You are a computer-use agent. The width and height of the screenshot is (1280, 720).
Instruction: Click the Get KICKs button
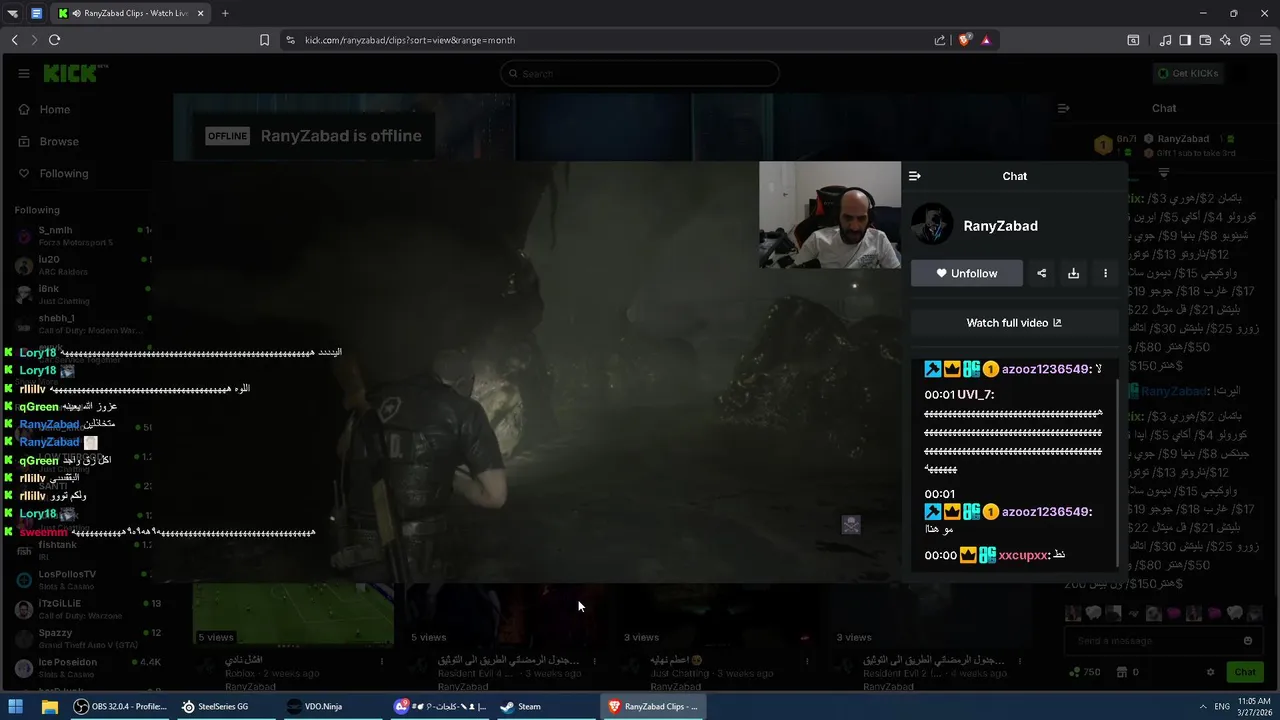coord(1187,73)
